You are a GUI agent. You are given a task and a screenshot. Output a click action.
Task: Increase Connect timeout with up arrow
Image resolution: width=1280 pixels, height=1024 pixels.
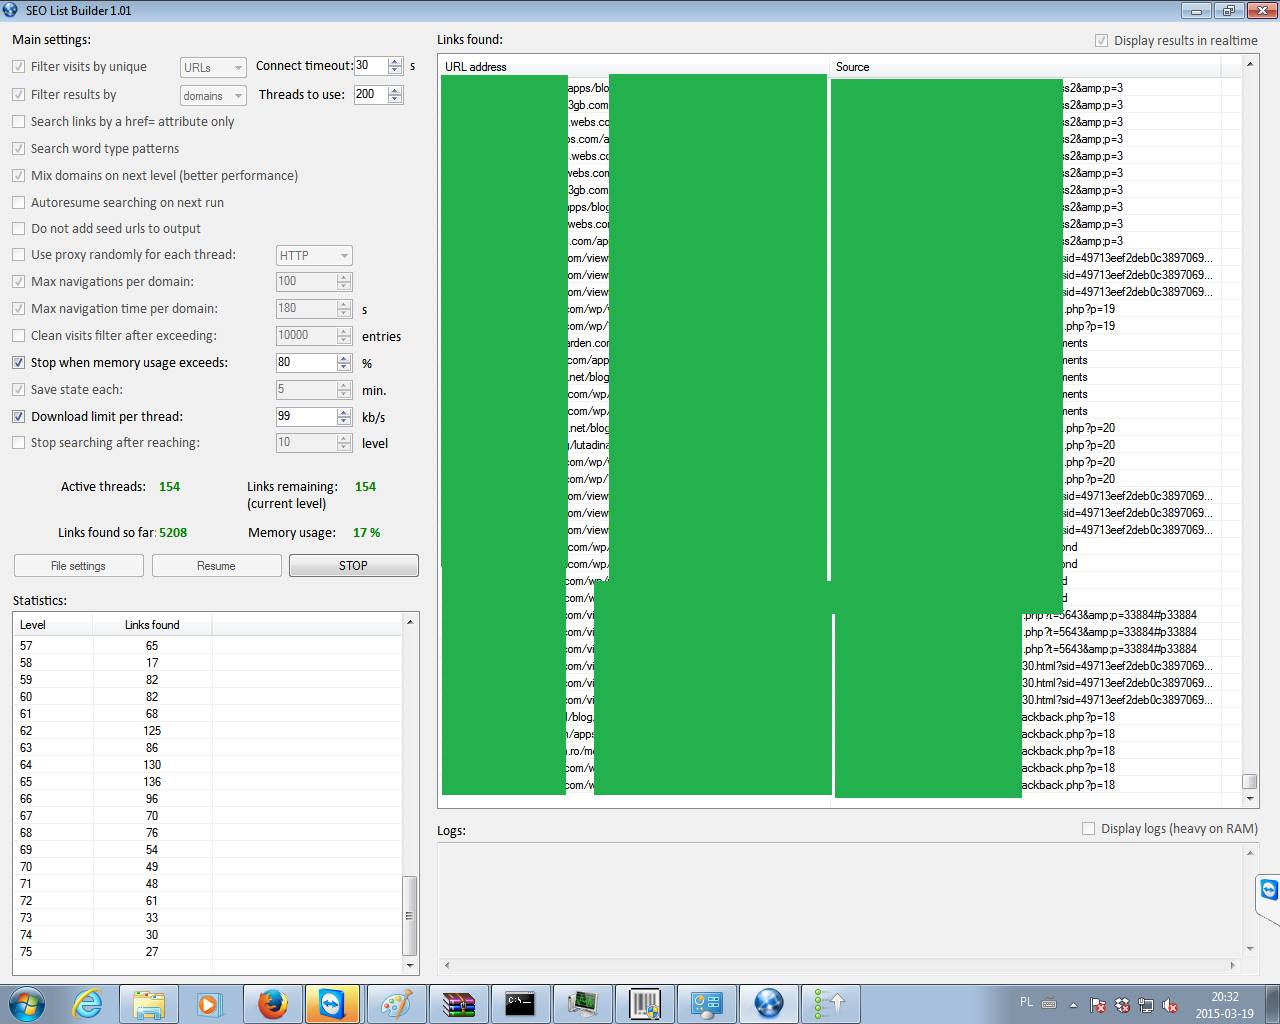tap(395, 62)
